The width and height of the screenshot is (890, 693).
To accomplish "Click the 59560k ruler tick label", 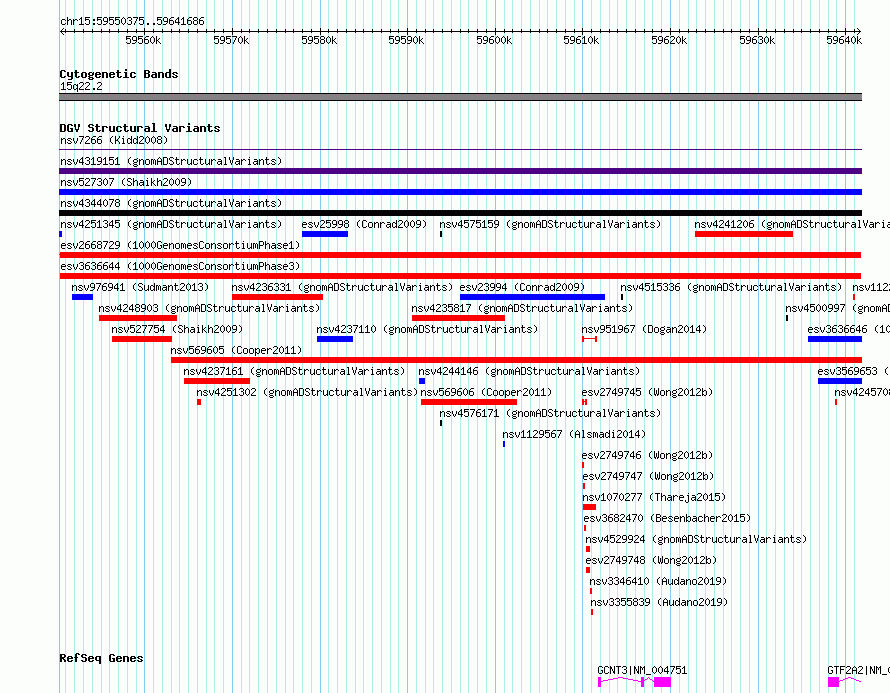I will (143, 40).
